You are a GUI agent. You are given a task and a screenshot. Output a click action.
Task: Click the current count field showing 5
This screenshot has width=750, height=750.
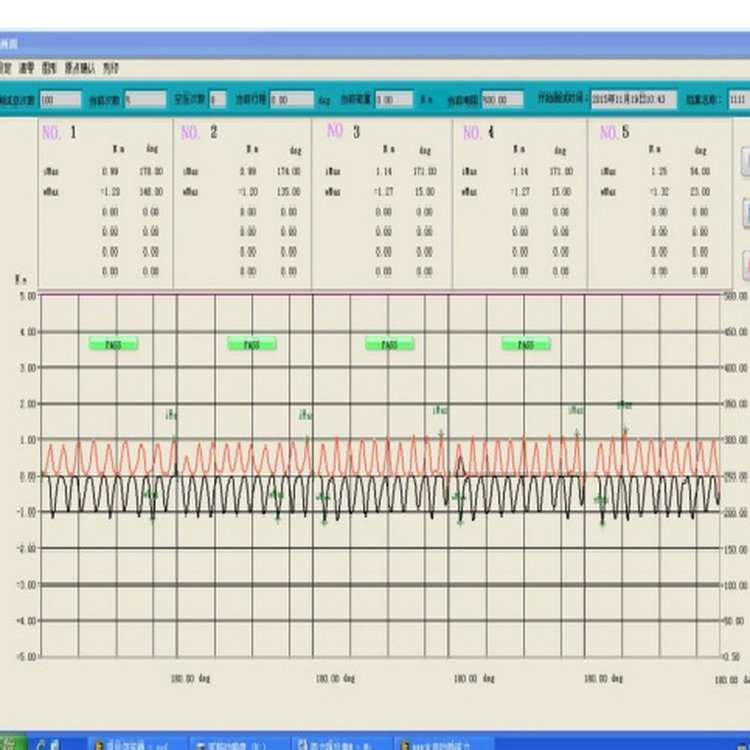pos(145,99)
